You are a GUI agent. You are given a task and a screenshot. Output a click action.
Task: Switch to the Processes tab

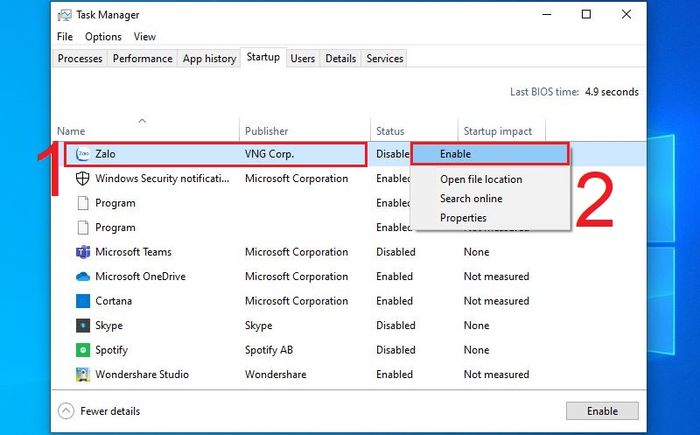[x=80, y=59]
